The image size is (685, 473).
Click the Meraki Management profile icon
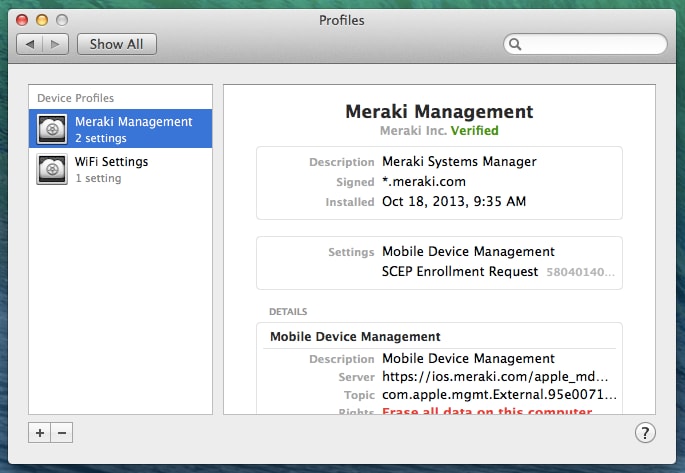coord(52,129)
